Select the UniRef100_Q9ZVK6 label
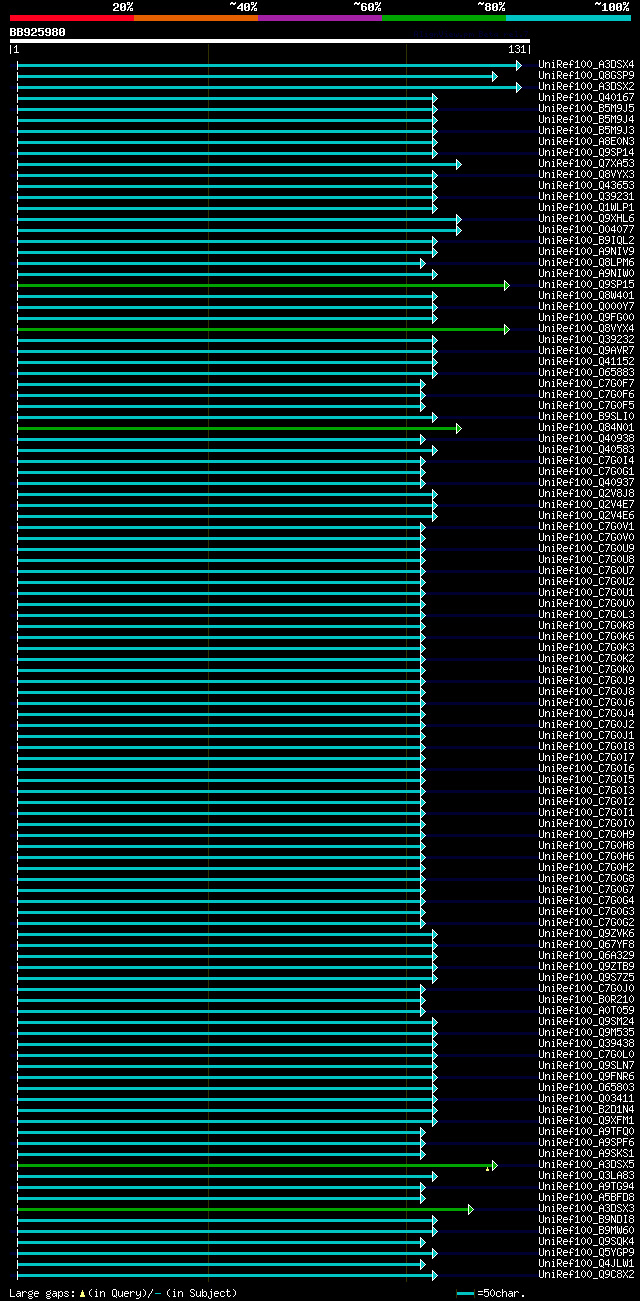640x1301 pixels. [x=586, y=934]
